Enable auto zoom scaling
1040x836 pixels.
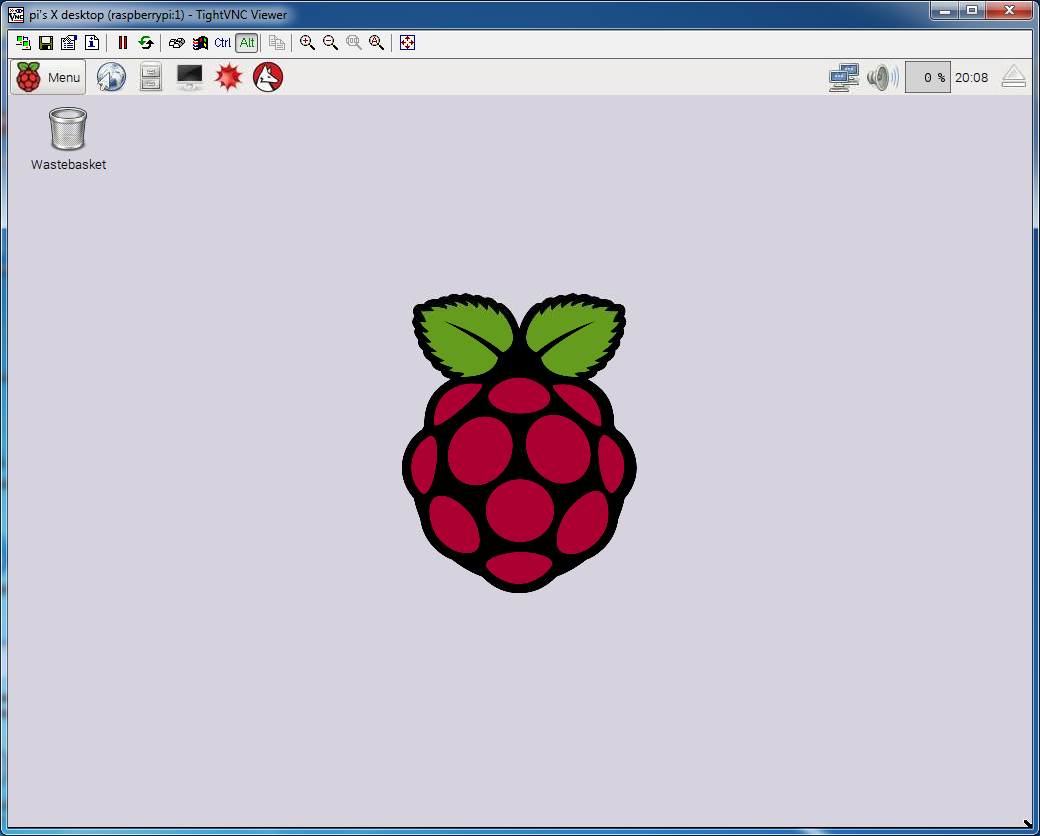click(x=377, y=43)
